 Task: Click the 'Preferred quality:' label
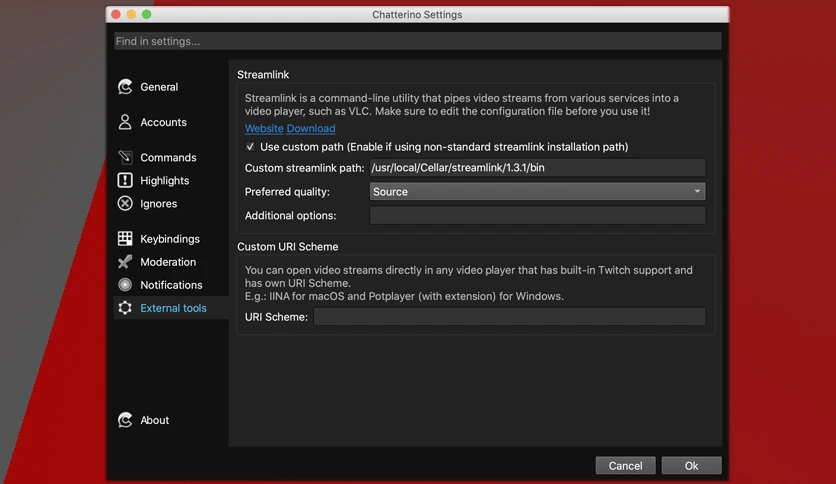tap(287, 192)
